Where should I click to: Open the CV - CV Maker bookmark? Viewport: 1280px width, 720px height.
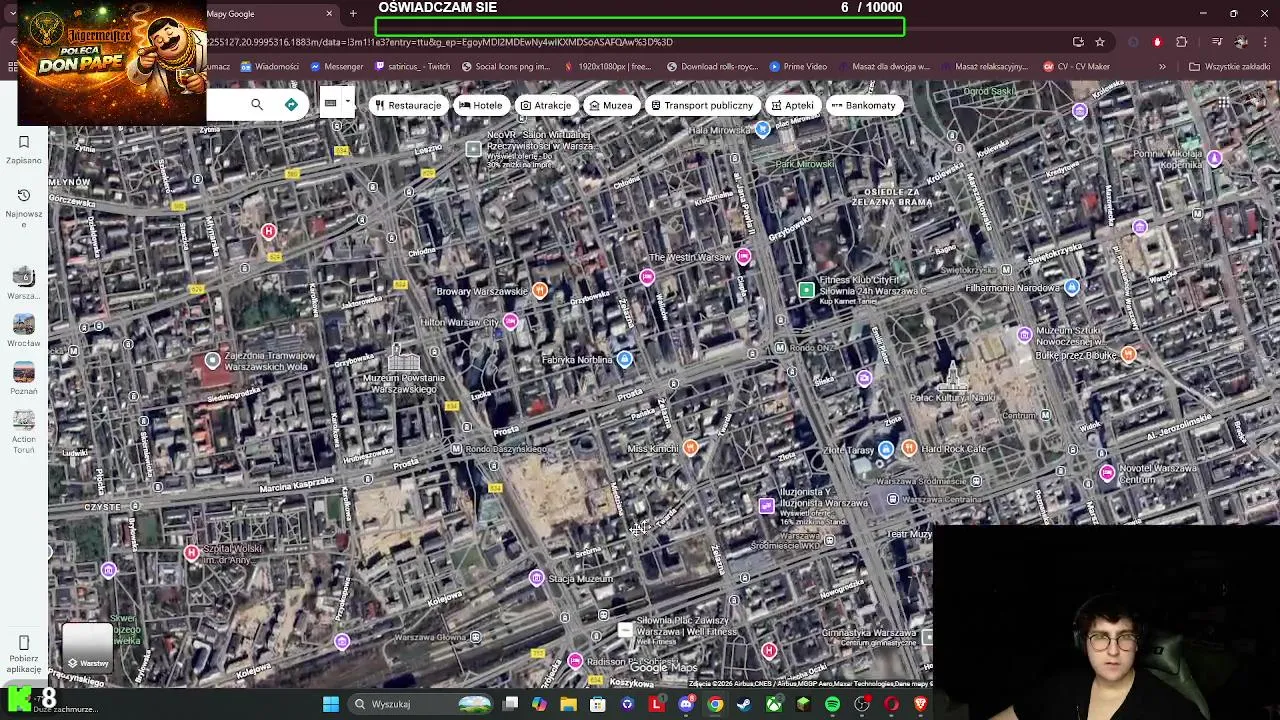click(1077, 67)
